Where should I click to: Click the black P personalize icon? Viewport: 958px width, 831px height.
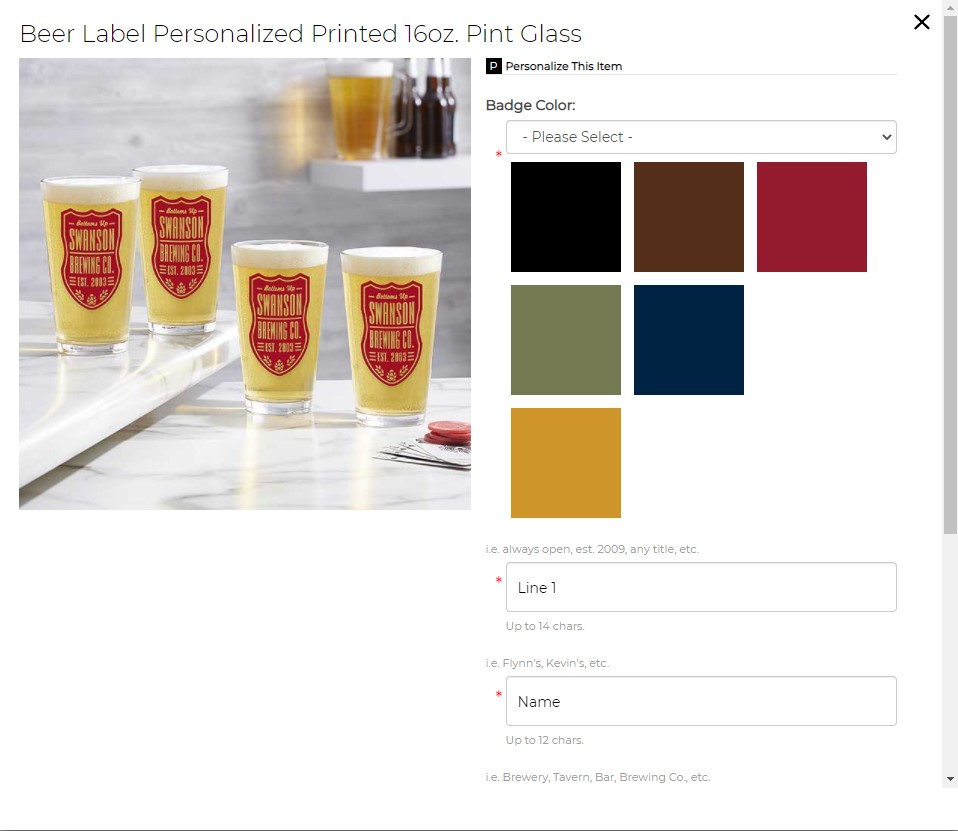point(493,66)
